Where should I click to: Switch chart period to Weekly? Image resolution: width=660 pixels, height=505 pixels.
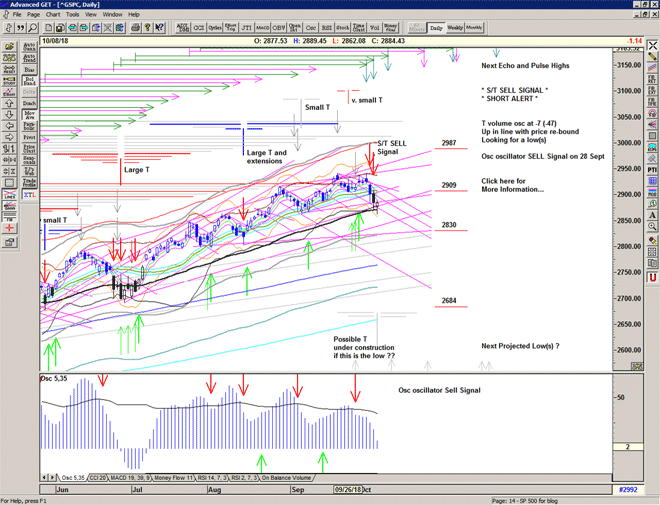[454, 28]
